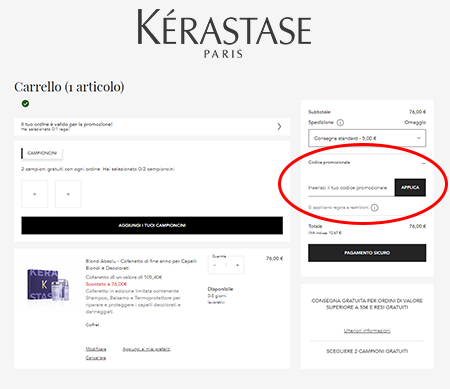Click the rules and restrictions info icon
Viewport: 450px width, 389px height.
tap(375, 208)
